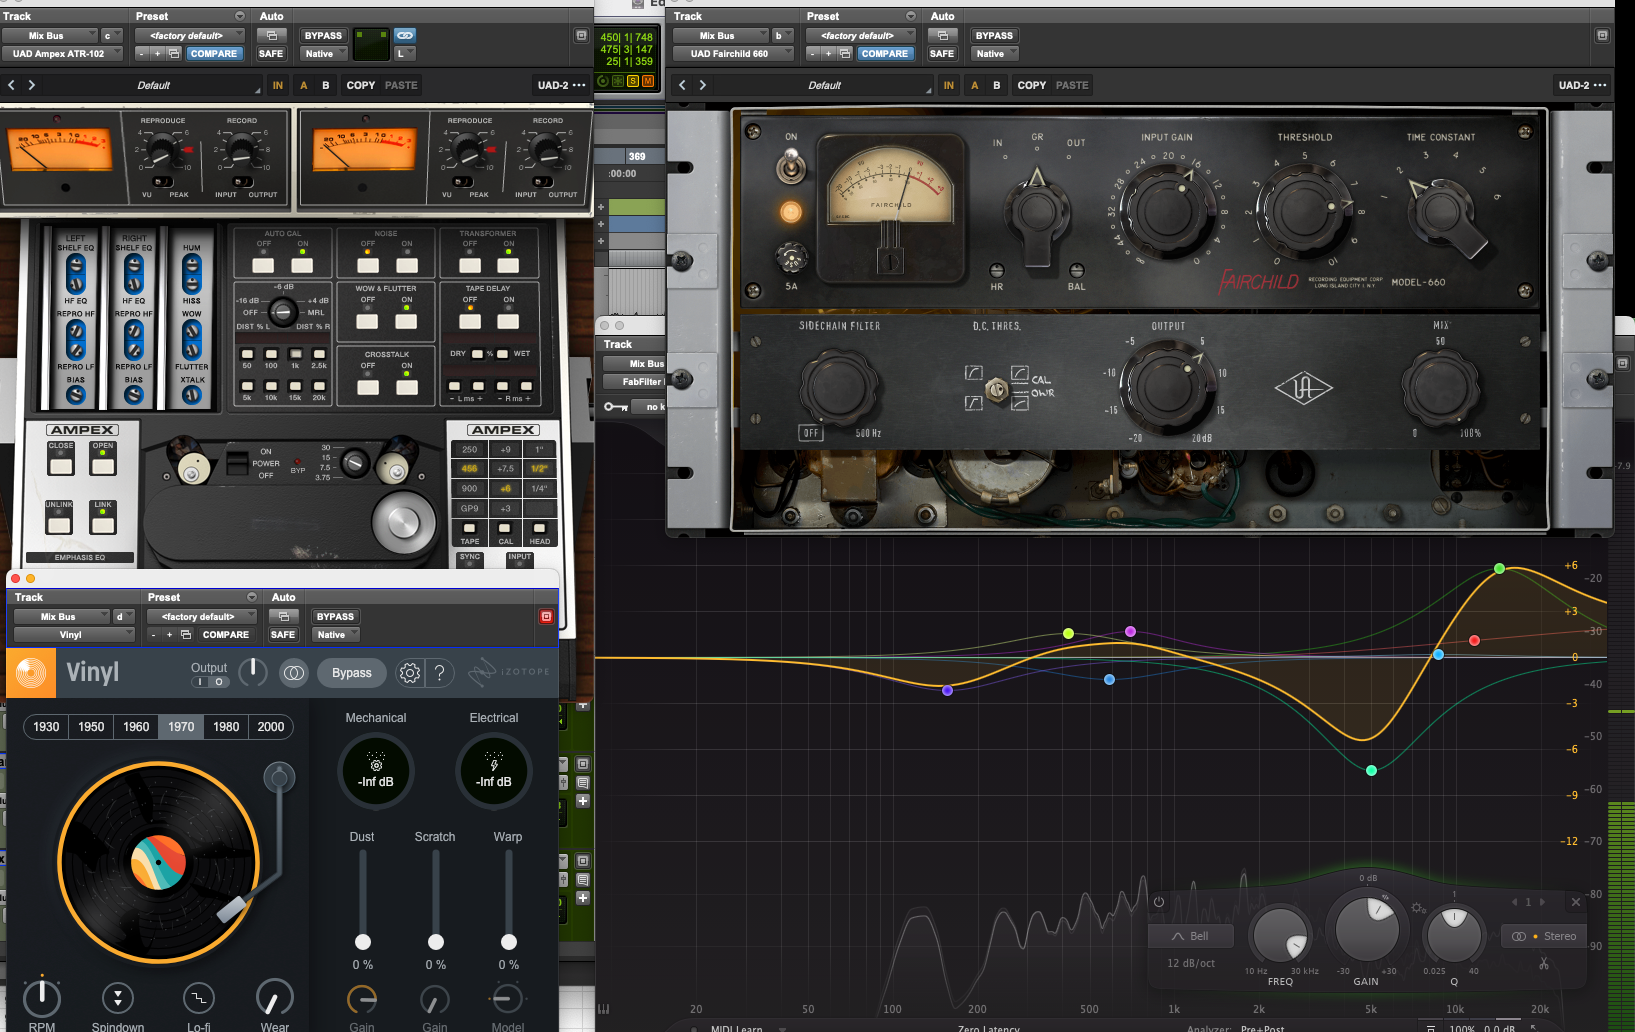
Task: Click the red plug-in target icon on Vinyl window
Action: pyautogui.click(x=546, y=616)
